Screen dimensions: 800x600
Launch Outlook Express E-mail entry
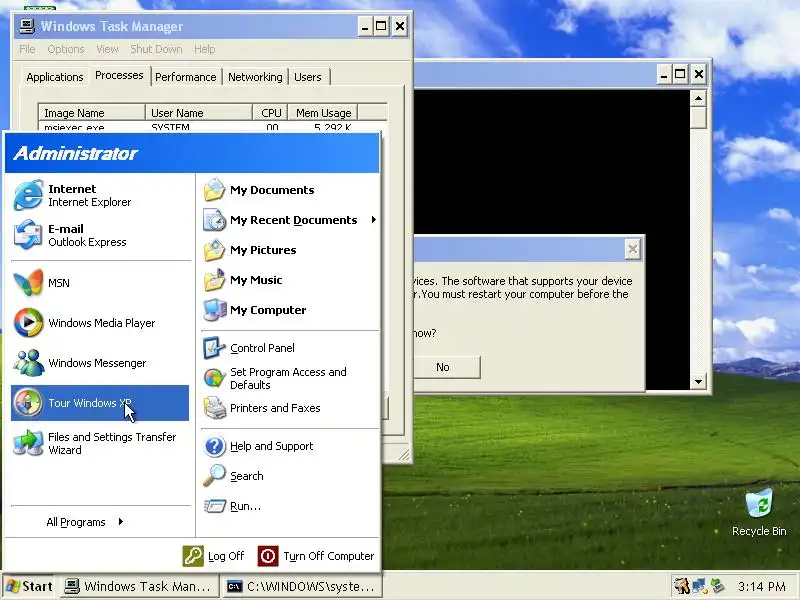(x=100, y=235)
